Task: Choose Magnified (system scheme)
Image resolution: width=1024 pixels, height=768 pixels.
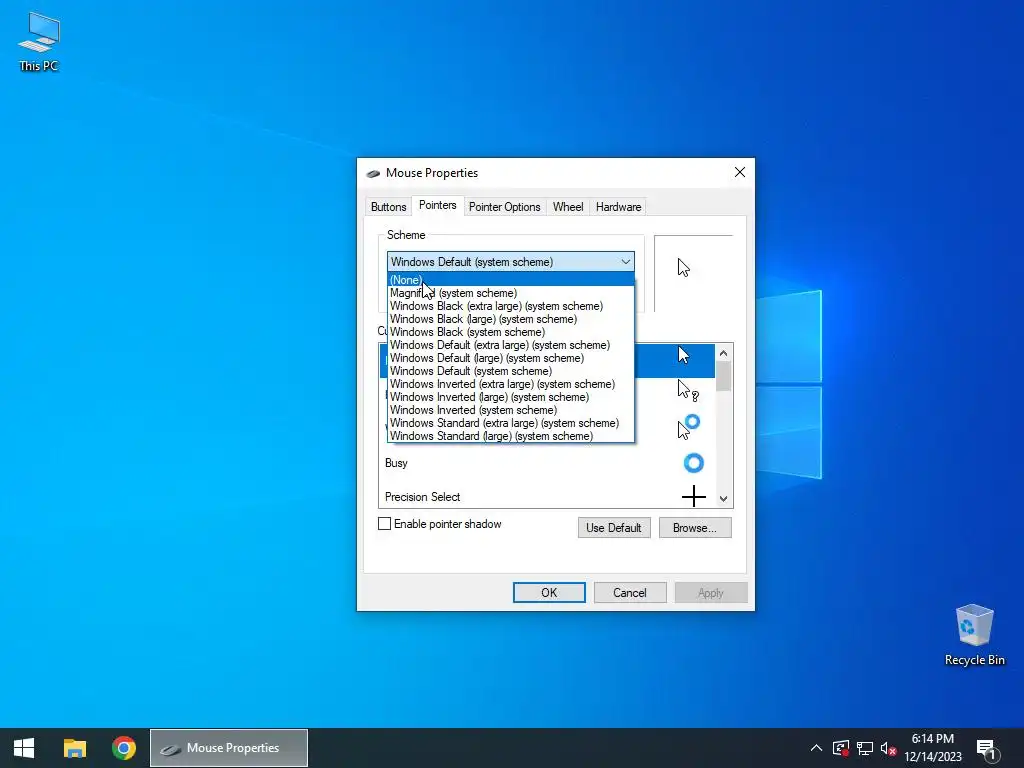Action: [511, 293]
